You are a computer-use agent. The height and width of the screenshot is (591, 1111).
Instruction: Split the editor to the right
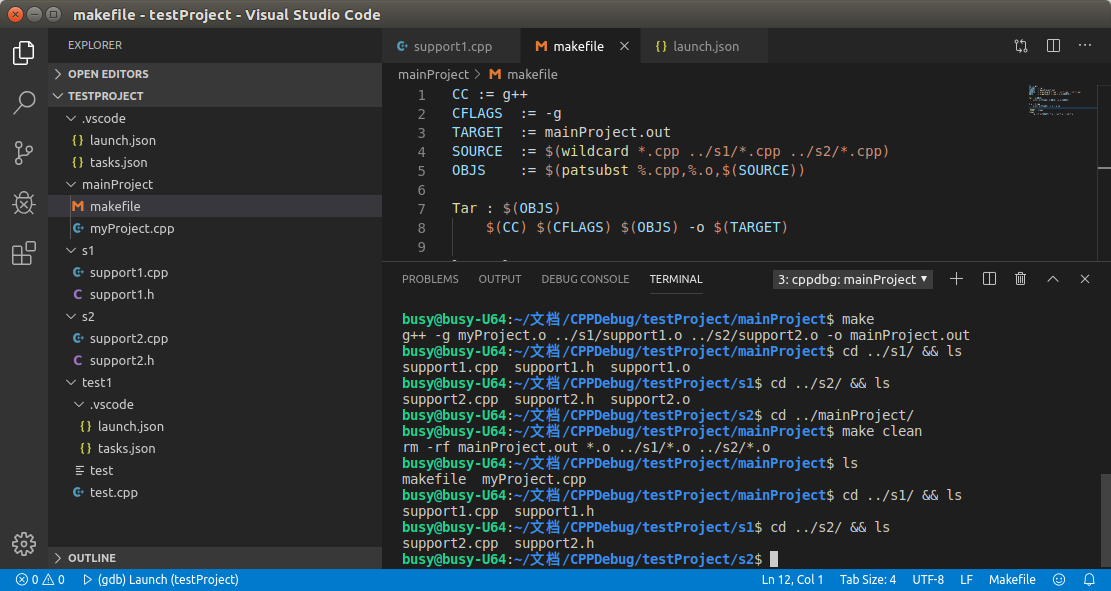point(1053,46)
